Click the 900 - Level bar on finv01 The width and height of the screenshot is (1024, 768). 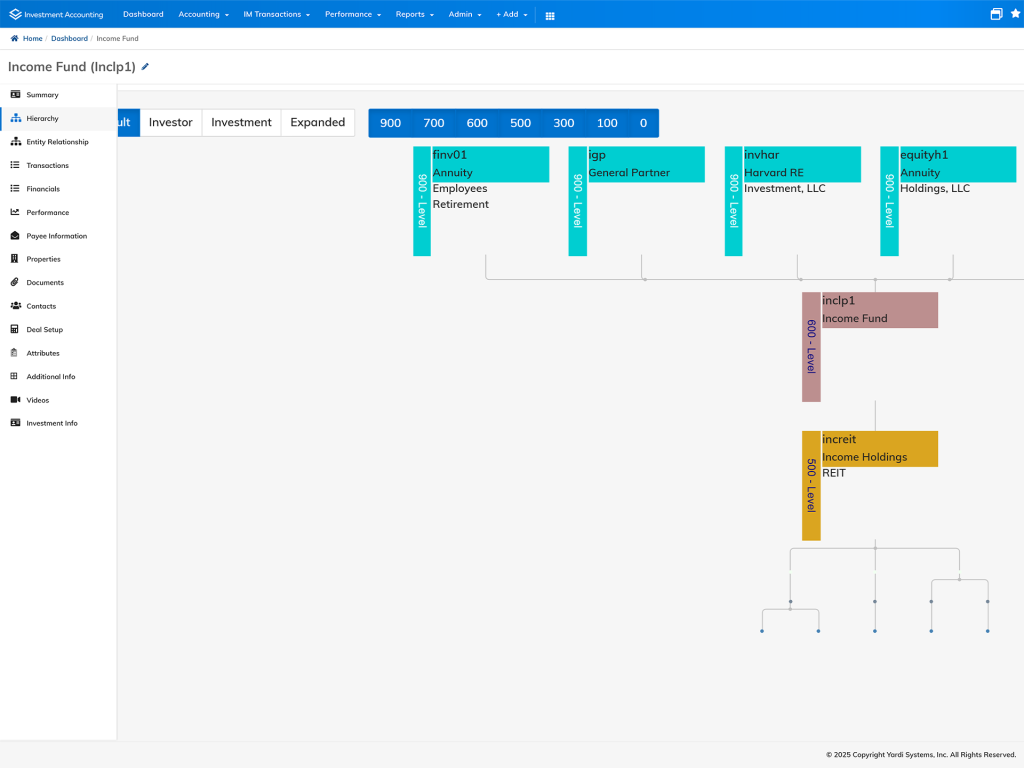click(422, 201)
